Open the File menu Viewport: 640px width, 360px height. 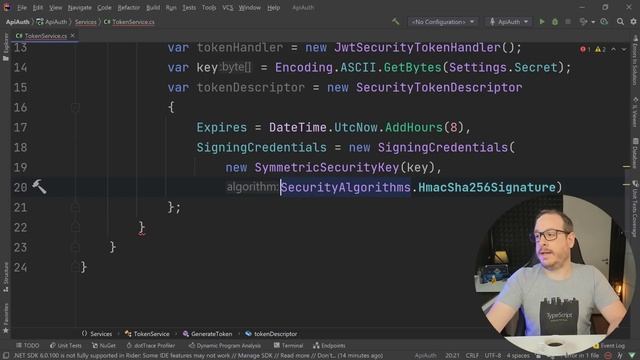(x=22, y=7)
